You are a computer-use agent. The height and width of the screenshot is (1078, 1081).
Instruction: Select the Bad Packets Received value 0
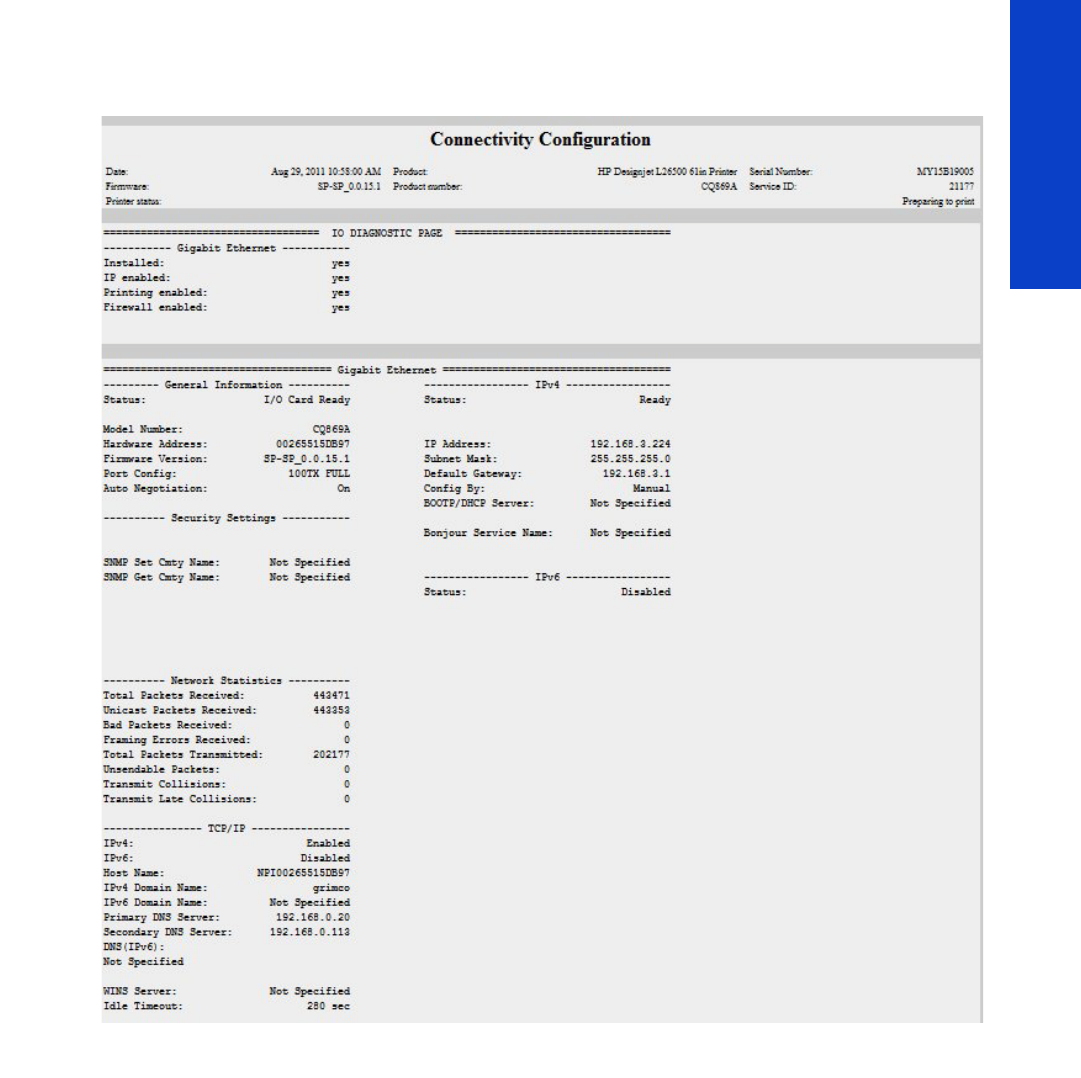tap(347, 725)
